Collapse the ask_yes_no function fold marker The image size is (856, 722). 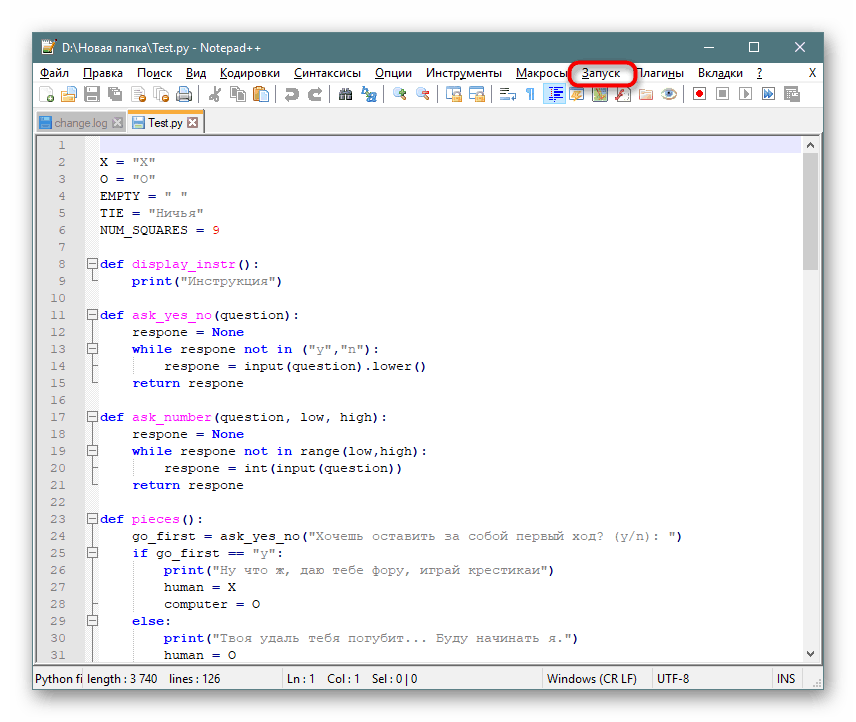pyautogui.click(x=93, y=315)
